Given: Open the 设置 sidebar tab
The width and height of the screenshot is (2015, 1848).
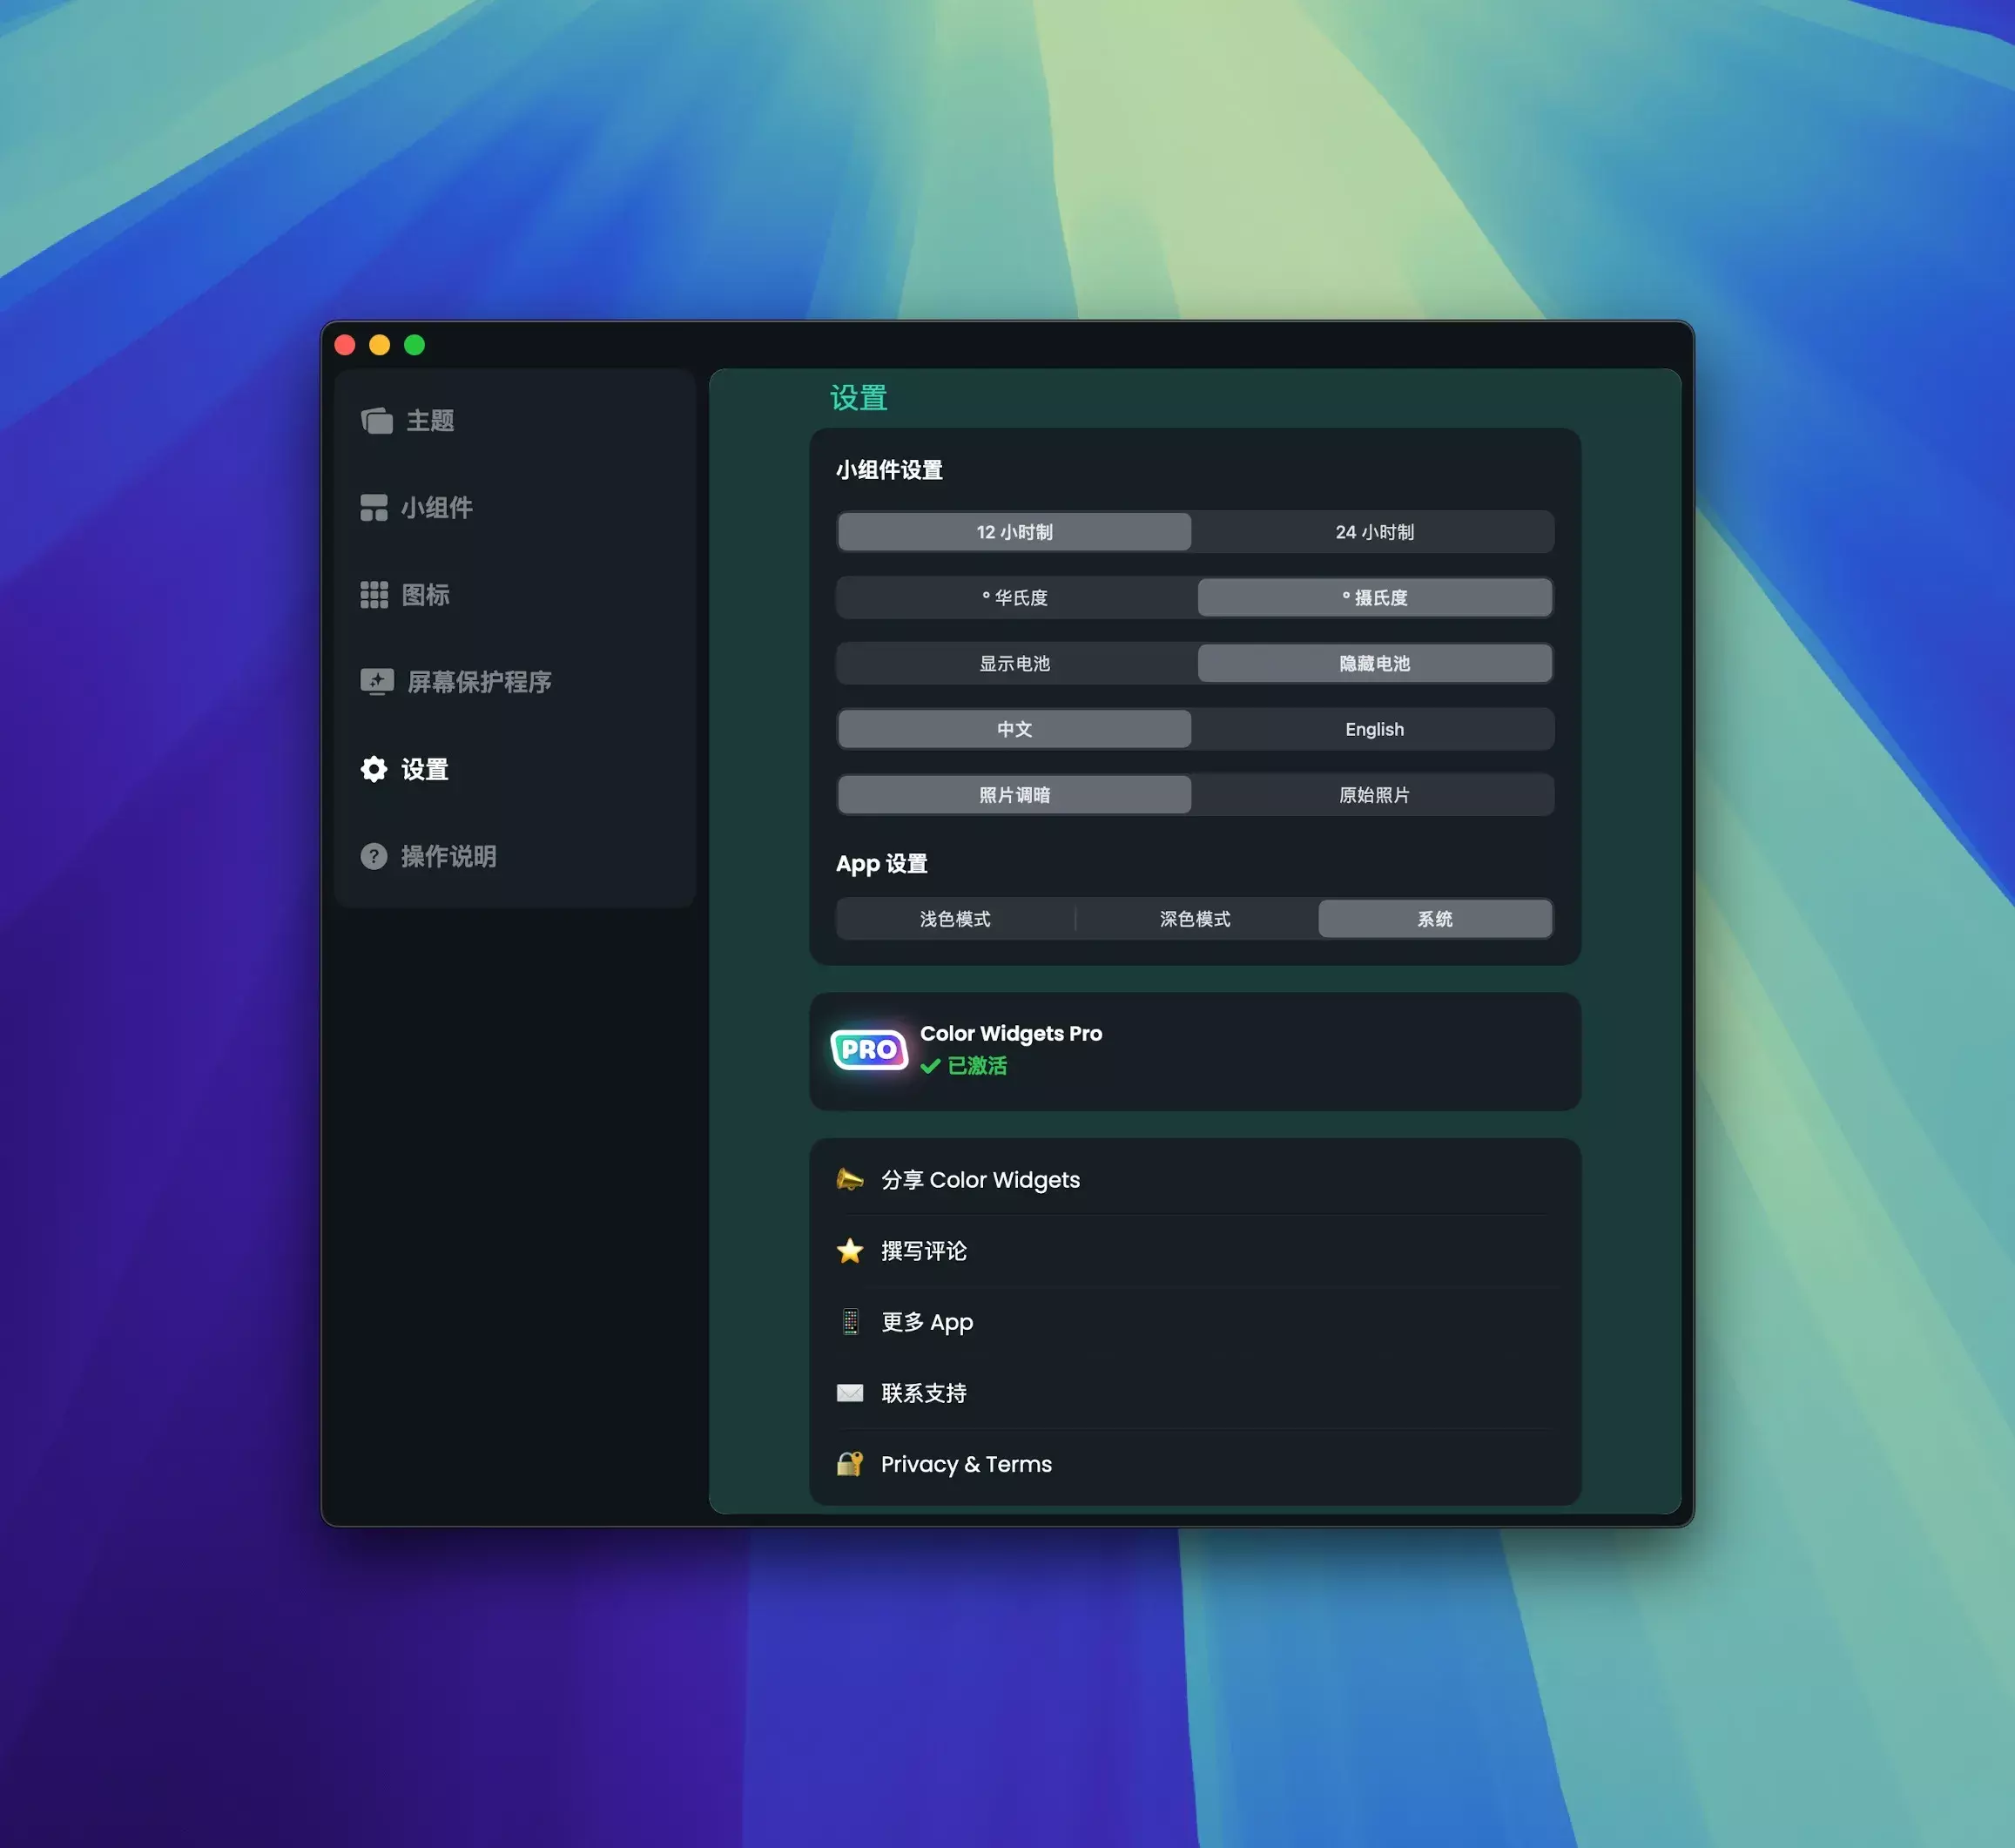Looking at the screenshot, I should click(x=424, y=769).
